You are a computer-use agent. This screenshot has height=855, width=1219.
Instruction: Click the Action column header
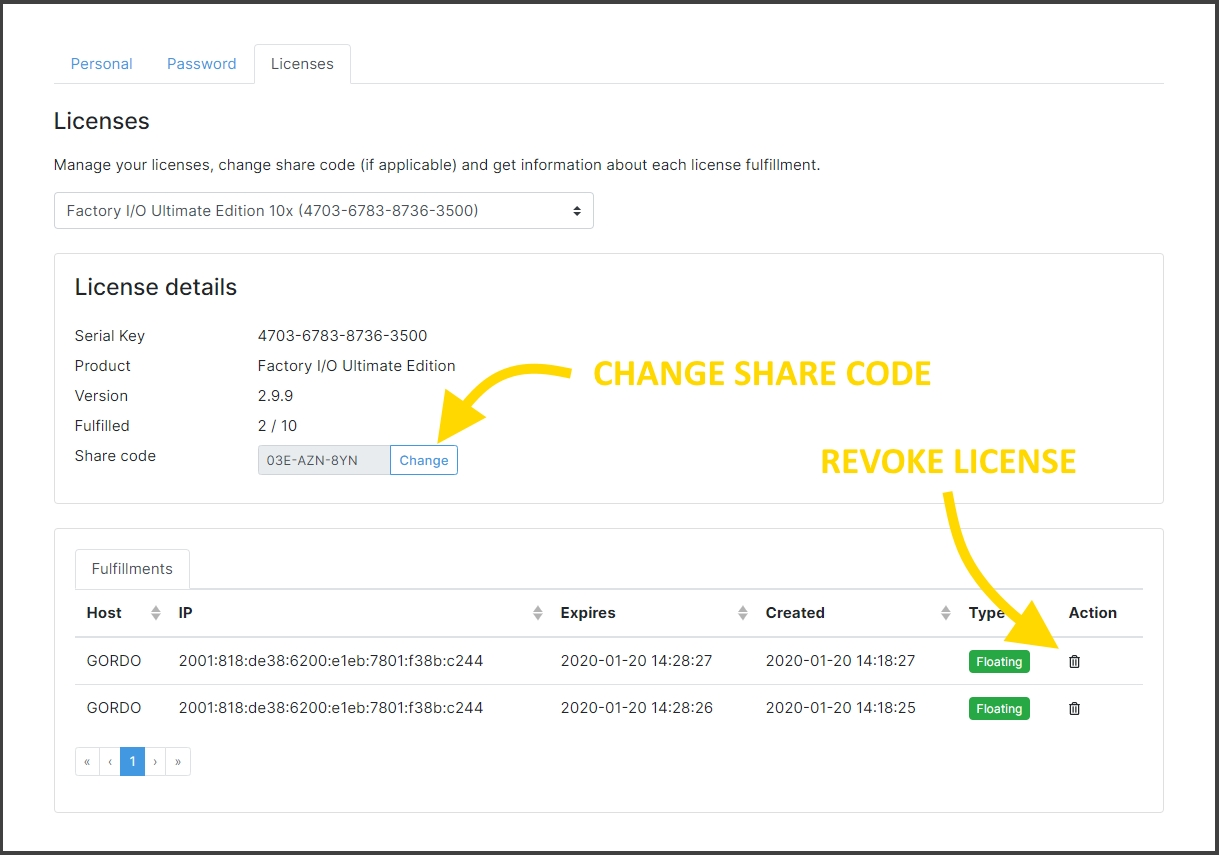tap(1093, 613)
